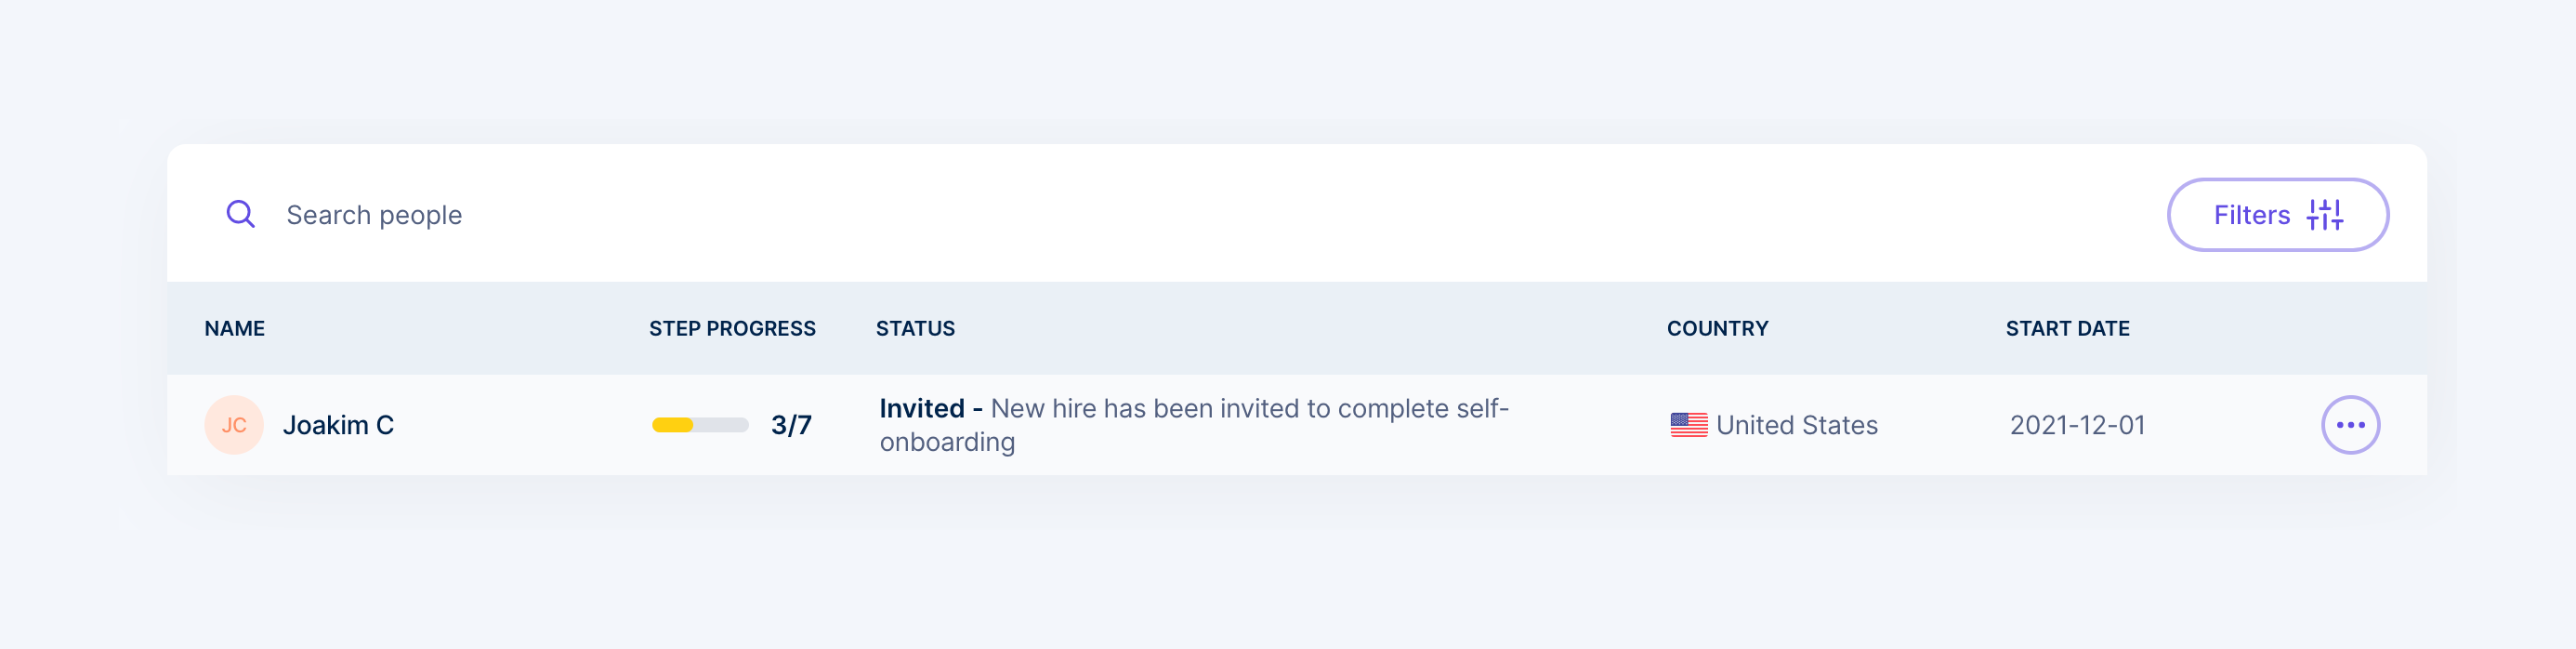Click the self-onboarding status description text
Image resolution: width=2576 pixels, height=649 pixels.
1248,409
